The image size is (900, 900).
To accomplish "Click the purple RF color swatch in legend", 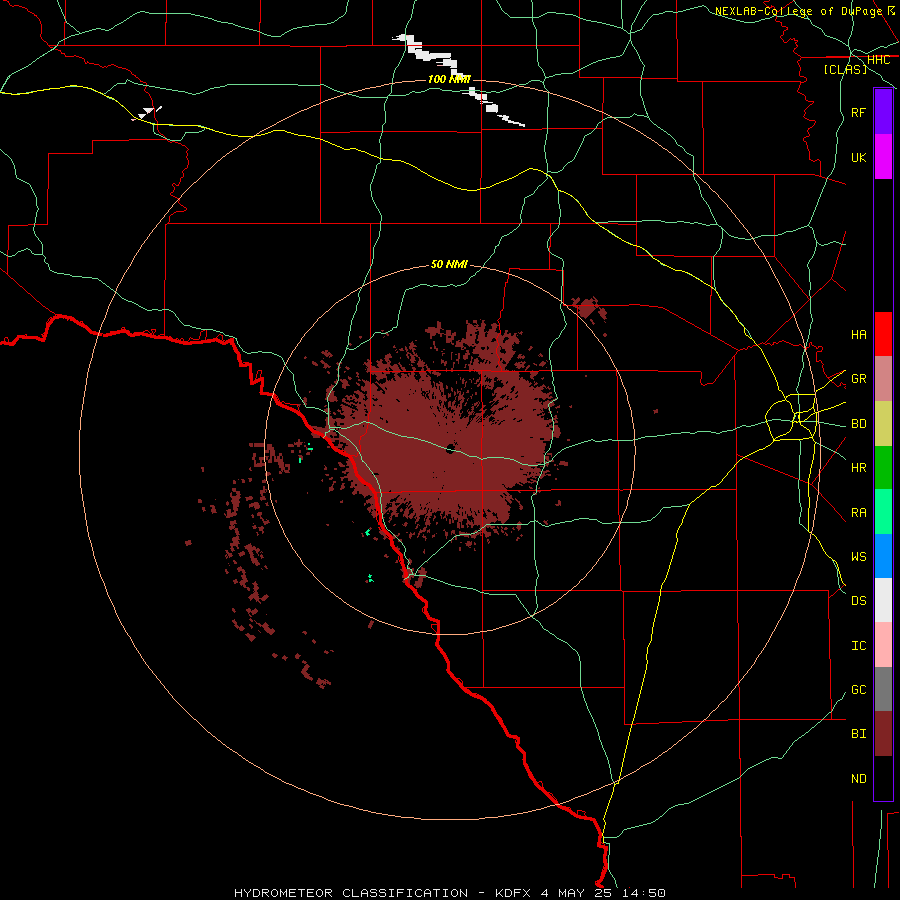I will [883, 112].
